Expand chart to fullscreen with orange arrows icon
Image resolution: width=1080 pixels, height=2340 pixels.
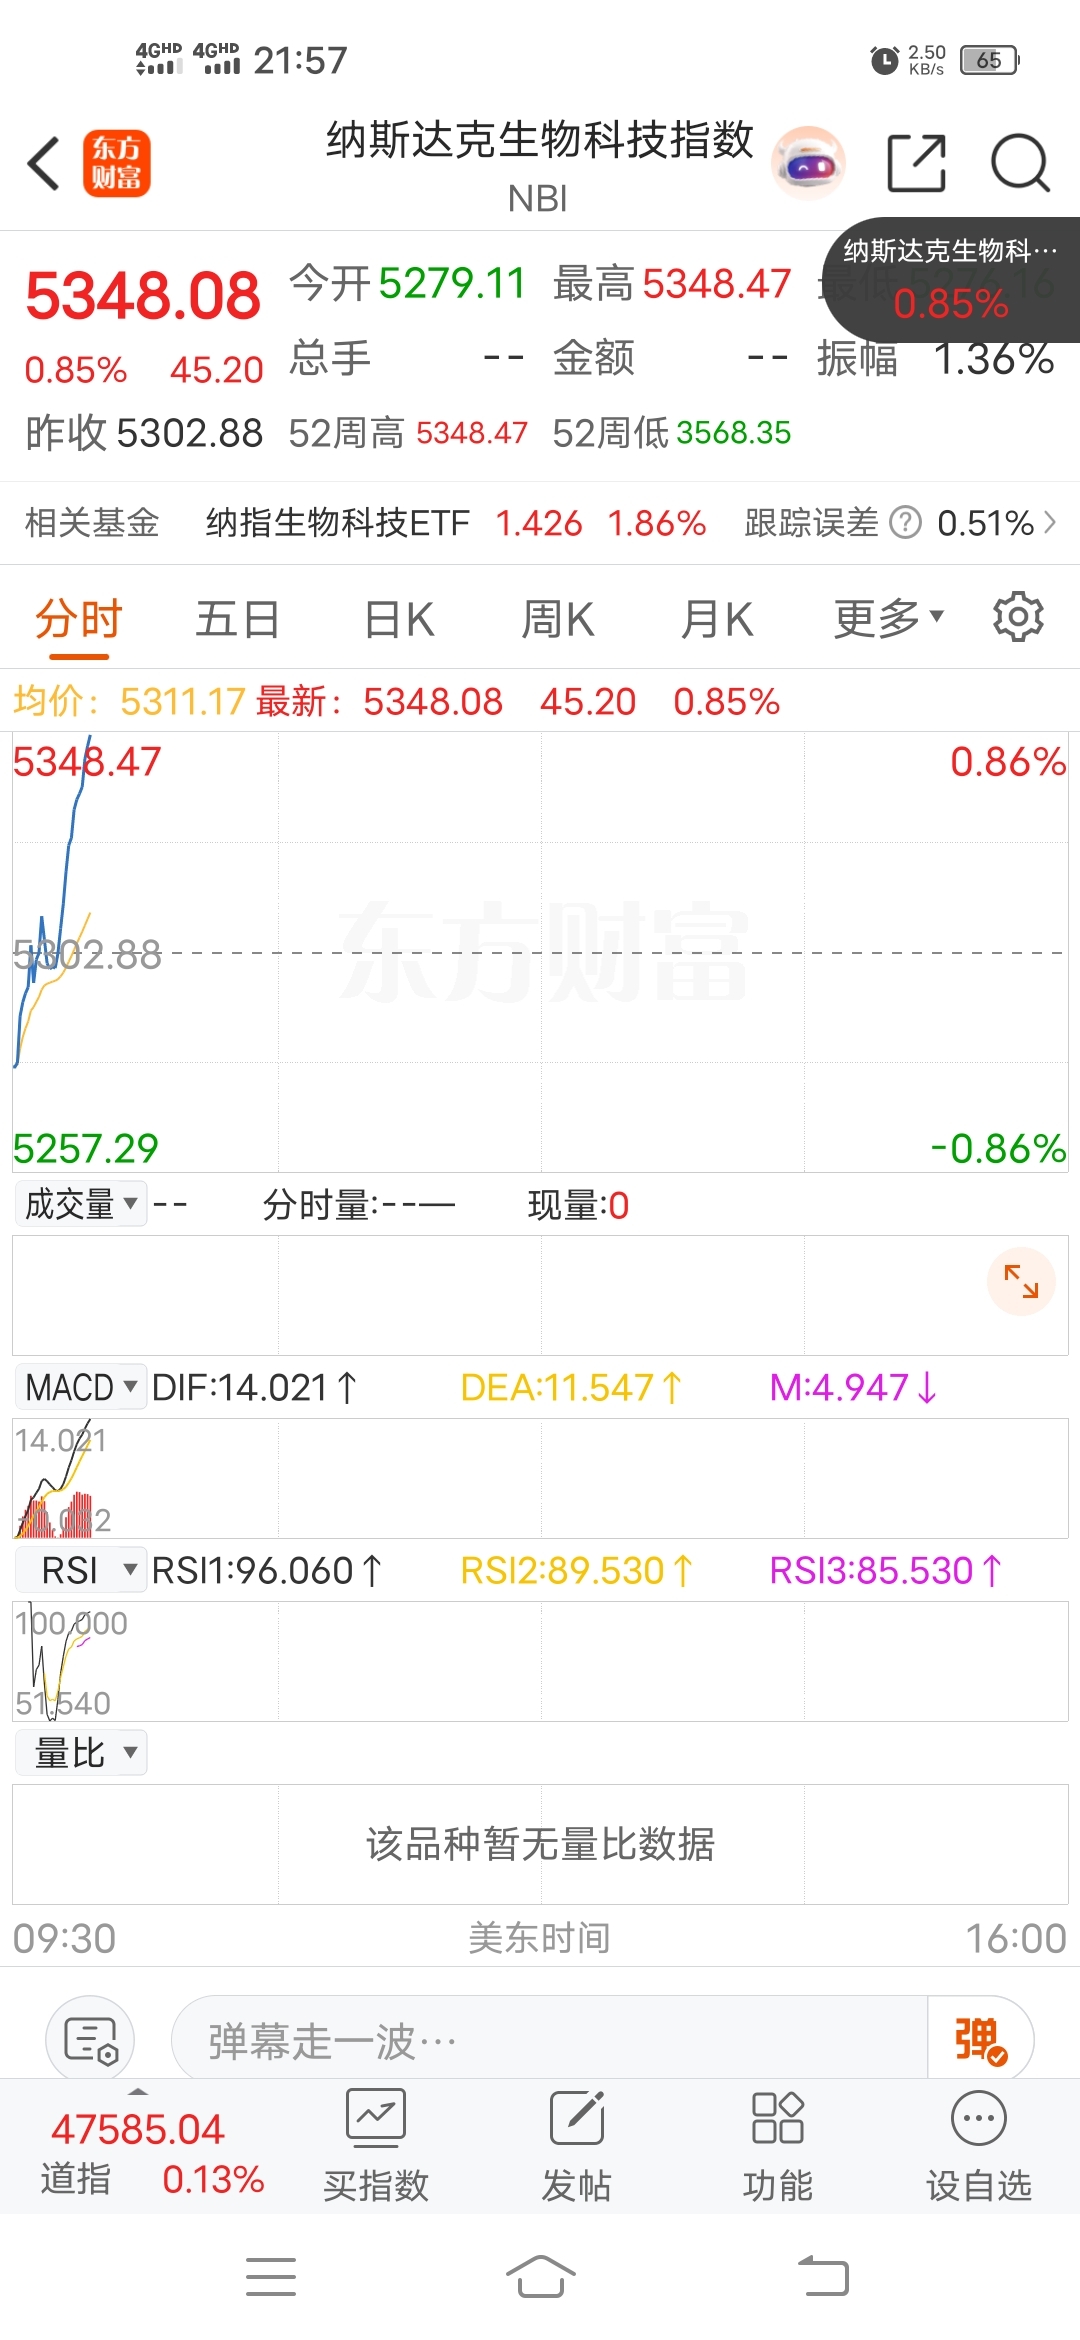[1021, 1281]
